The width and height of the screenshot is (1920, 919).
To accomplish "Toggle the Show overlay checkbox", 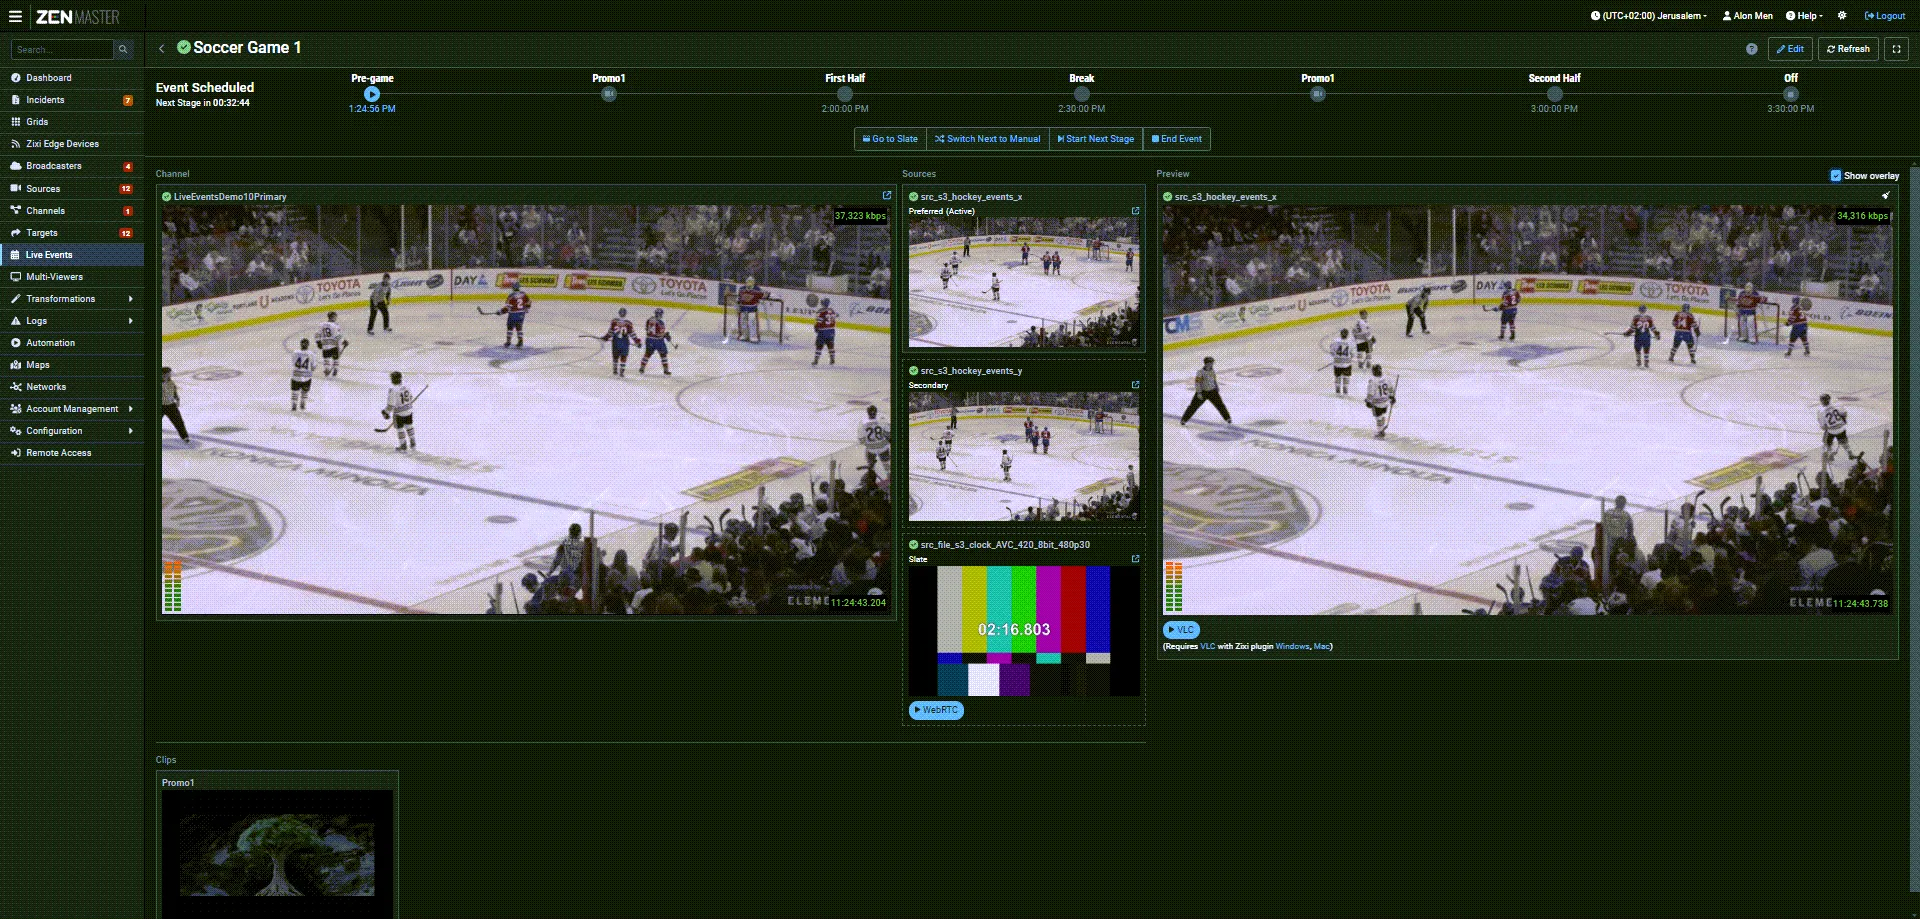I will click(1835, 176).
